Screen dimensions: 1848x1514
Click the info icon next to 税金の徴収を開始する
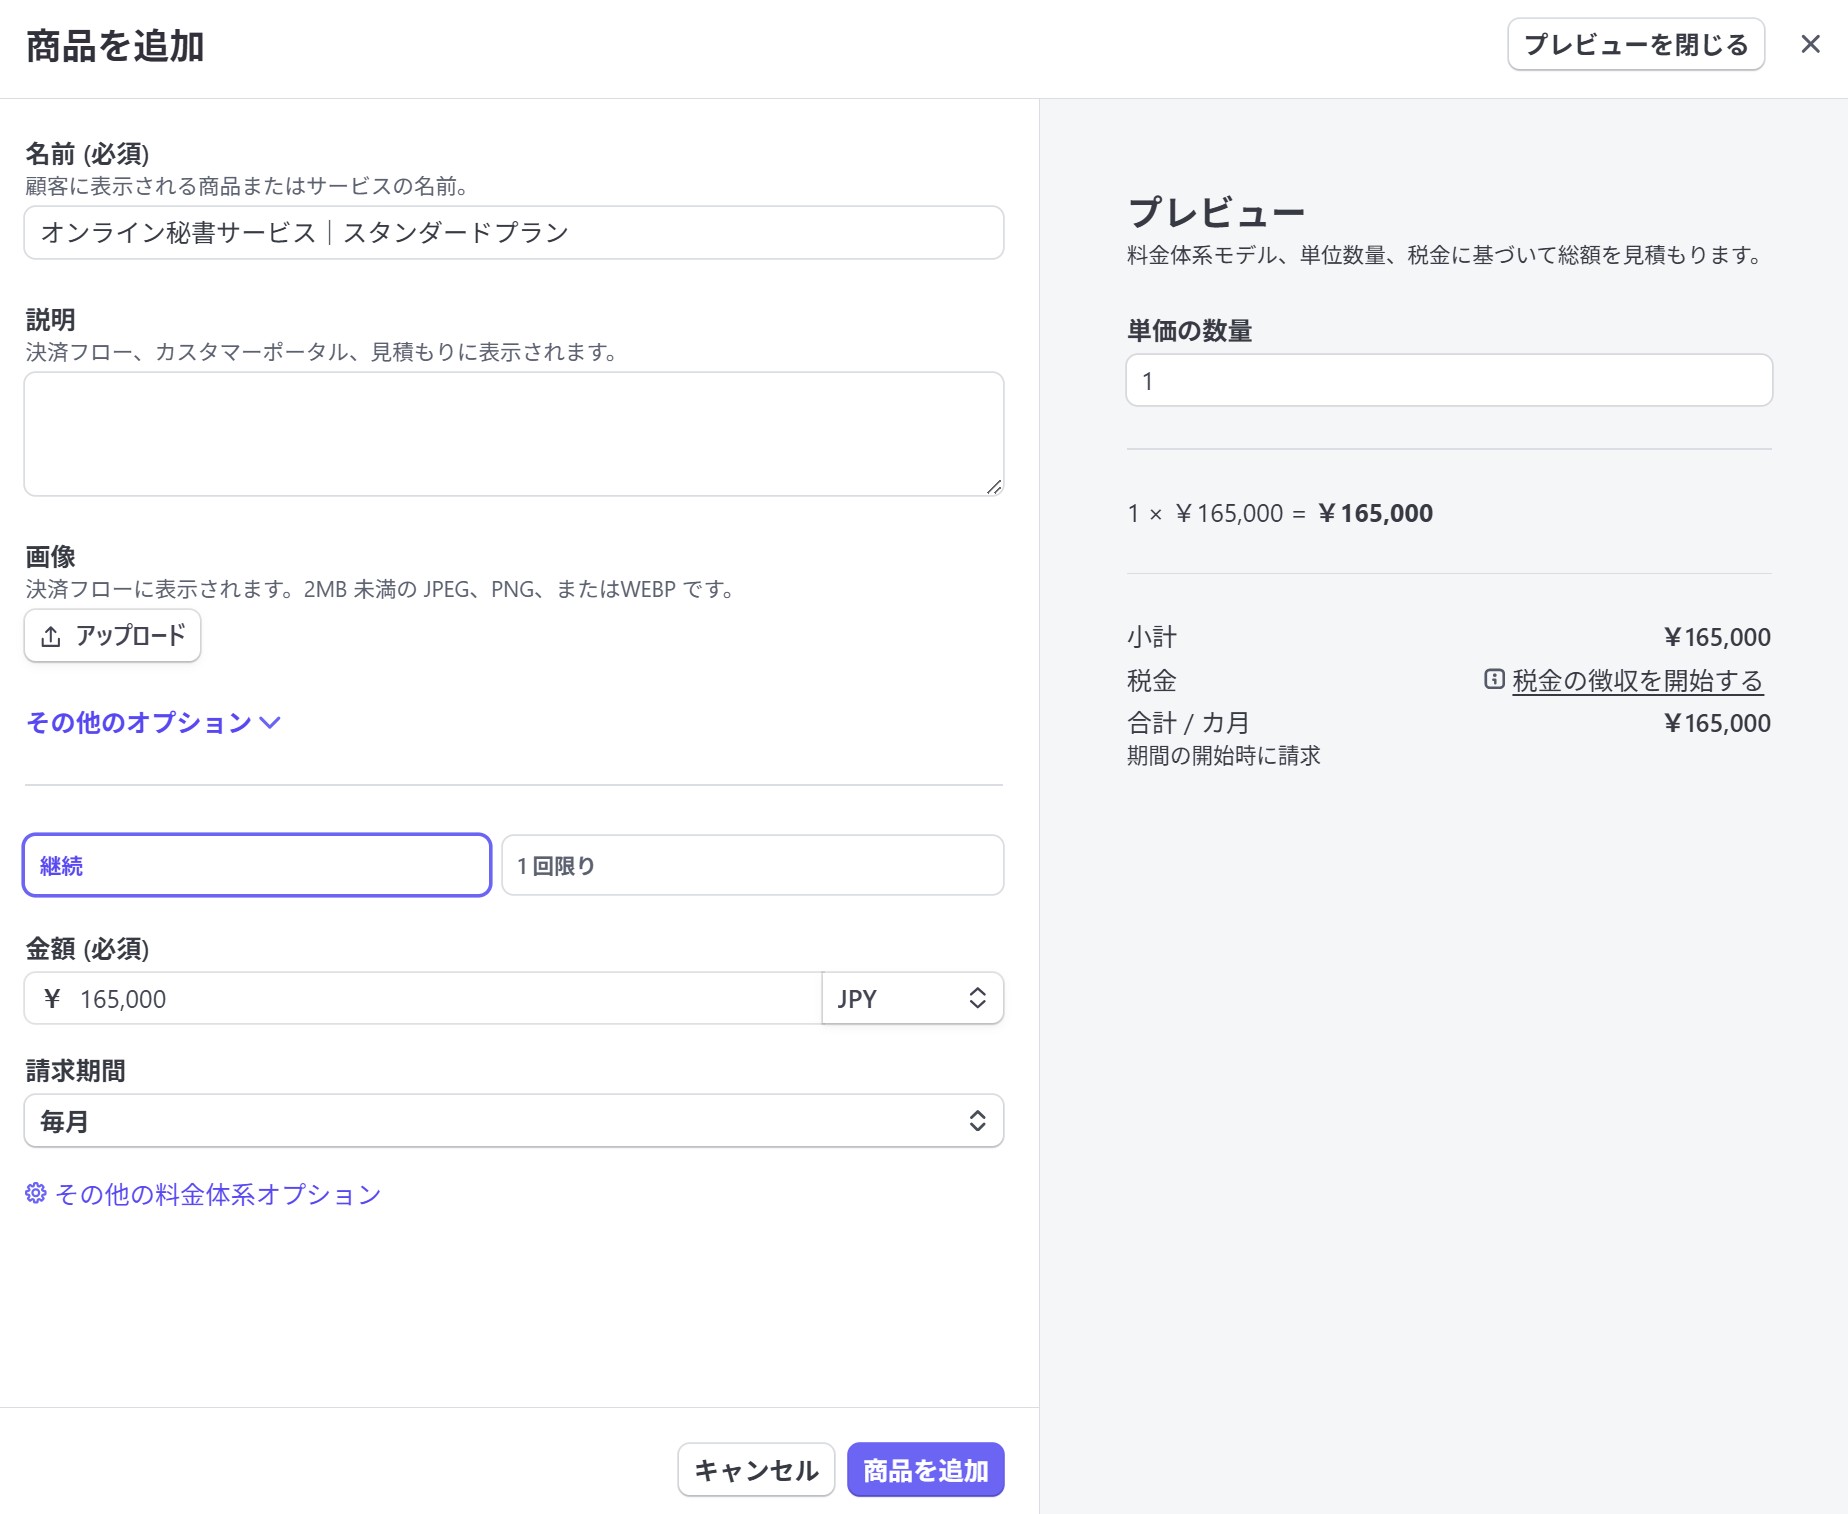point(1494,680)
